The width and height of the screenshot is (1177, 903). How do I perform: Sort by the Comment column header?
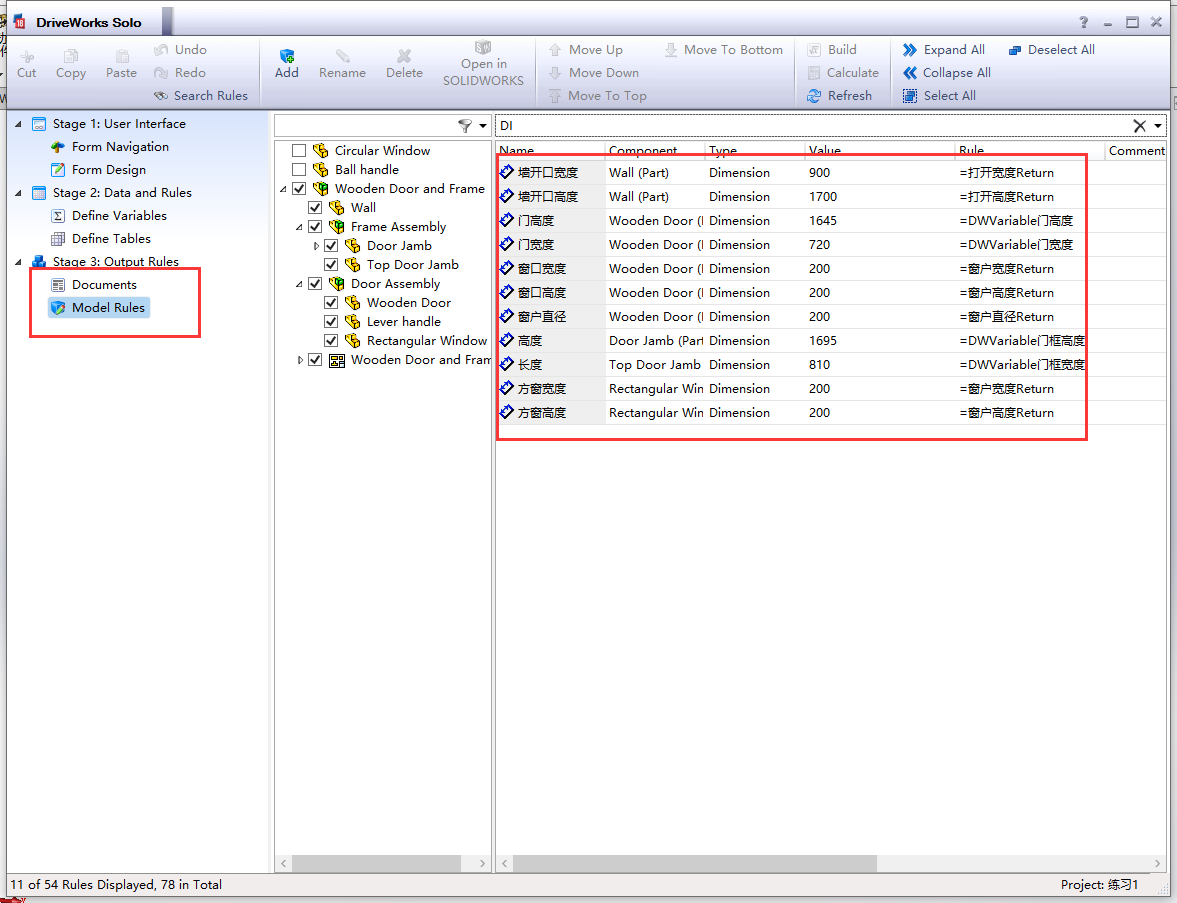click(x=1136, y=150)
